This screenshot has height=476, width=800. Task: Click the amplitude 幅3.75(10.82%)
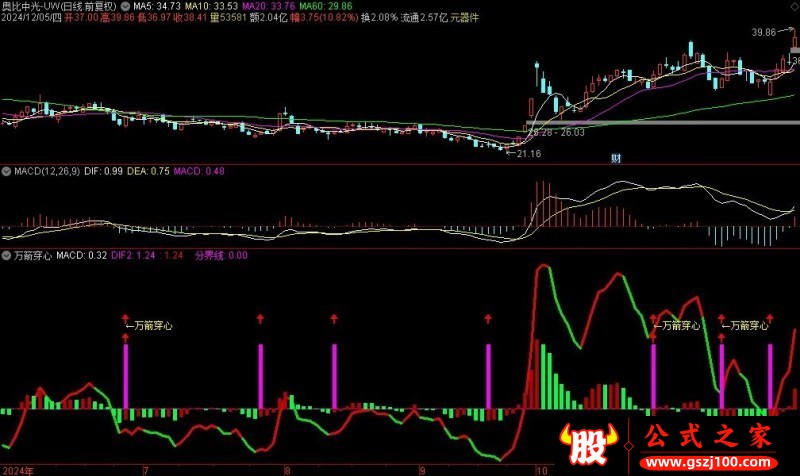click(x=324, y=18)
